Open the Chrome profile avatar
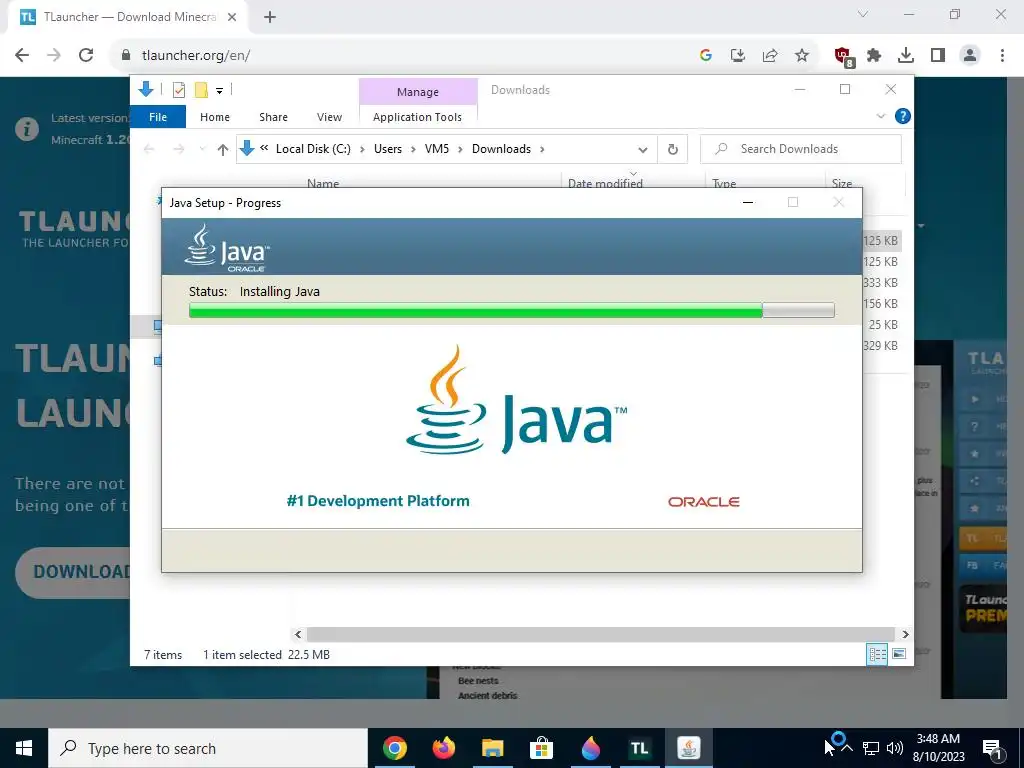Screen dimensions: 1024x768 tap(970, 56)
